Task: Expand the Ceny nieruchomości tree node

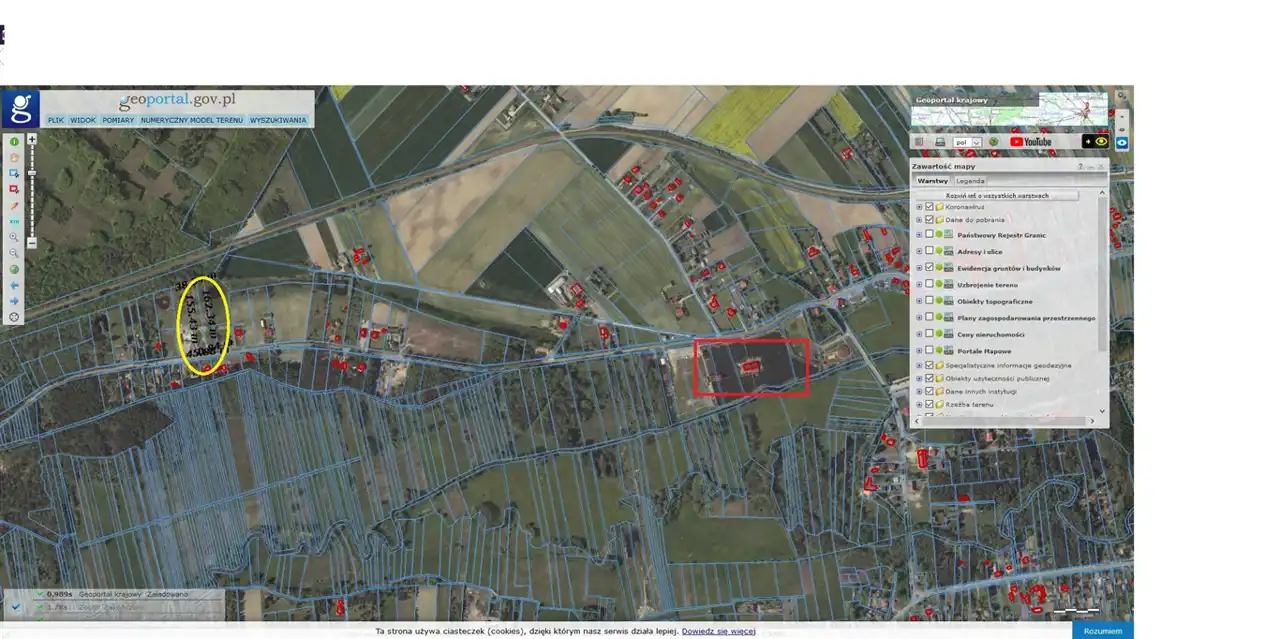Action: click(x=918, y=334)
